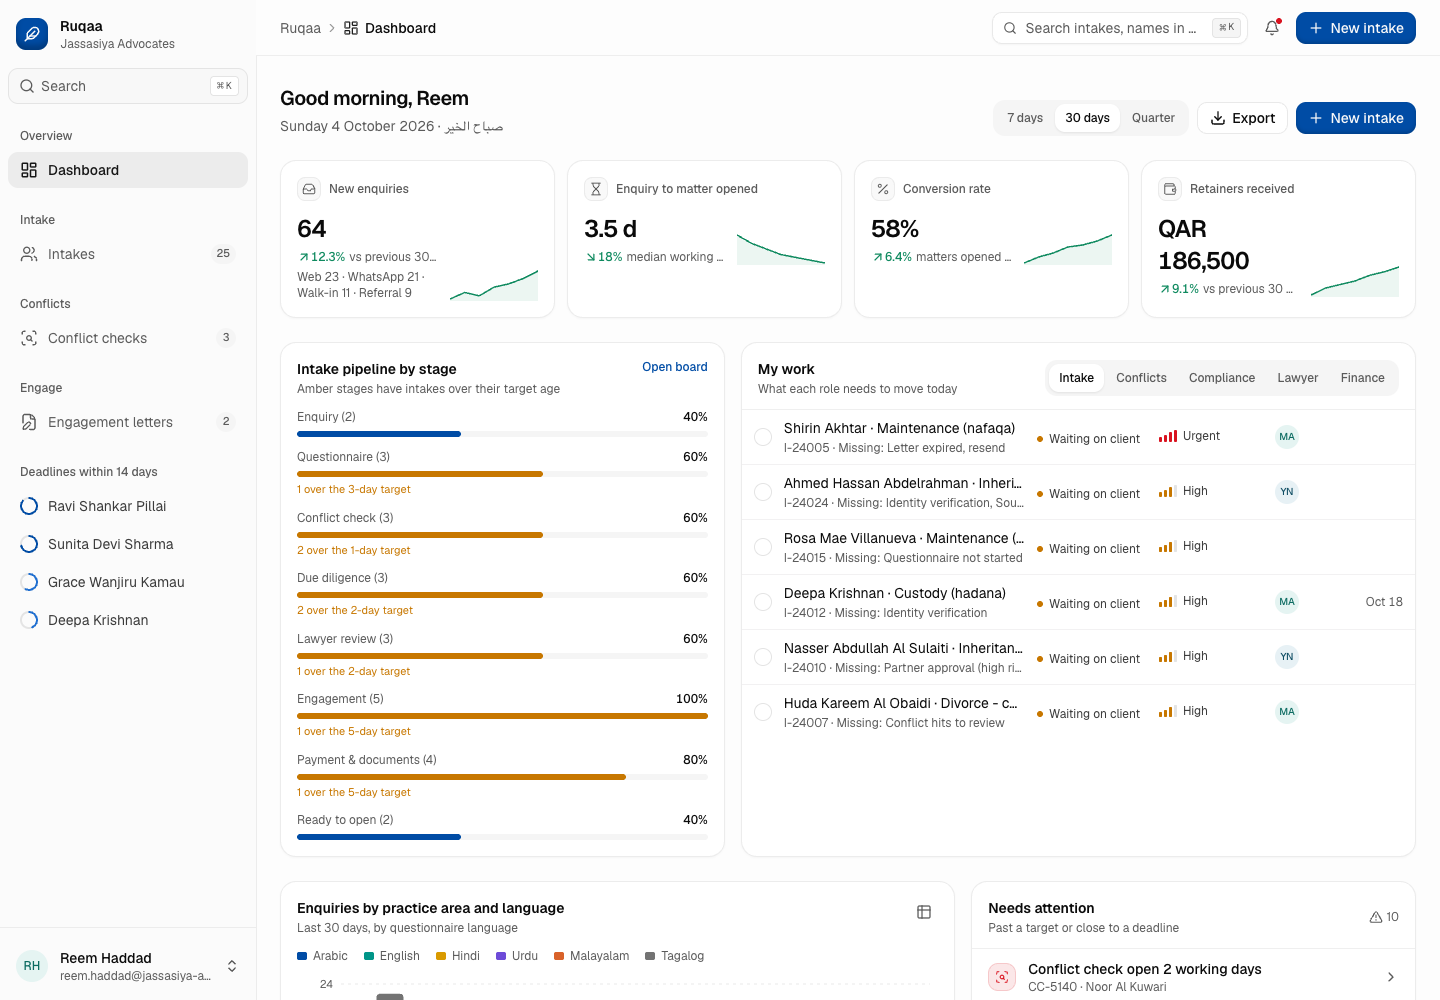Click progress ring beside Ravi Shankar Pillai
Image resolution: width=1440 pixels, height=1000 pixels.
click(29, 506)
